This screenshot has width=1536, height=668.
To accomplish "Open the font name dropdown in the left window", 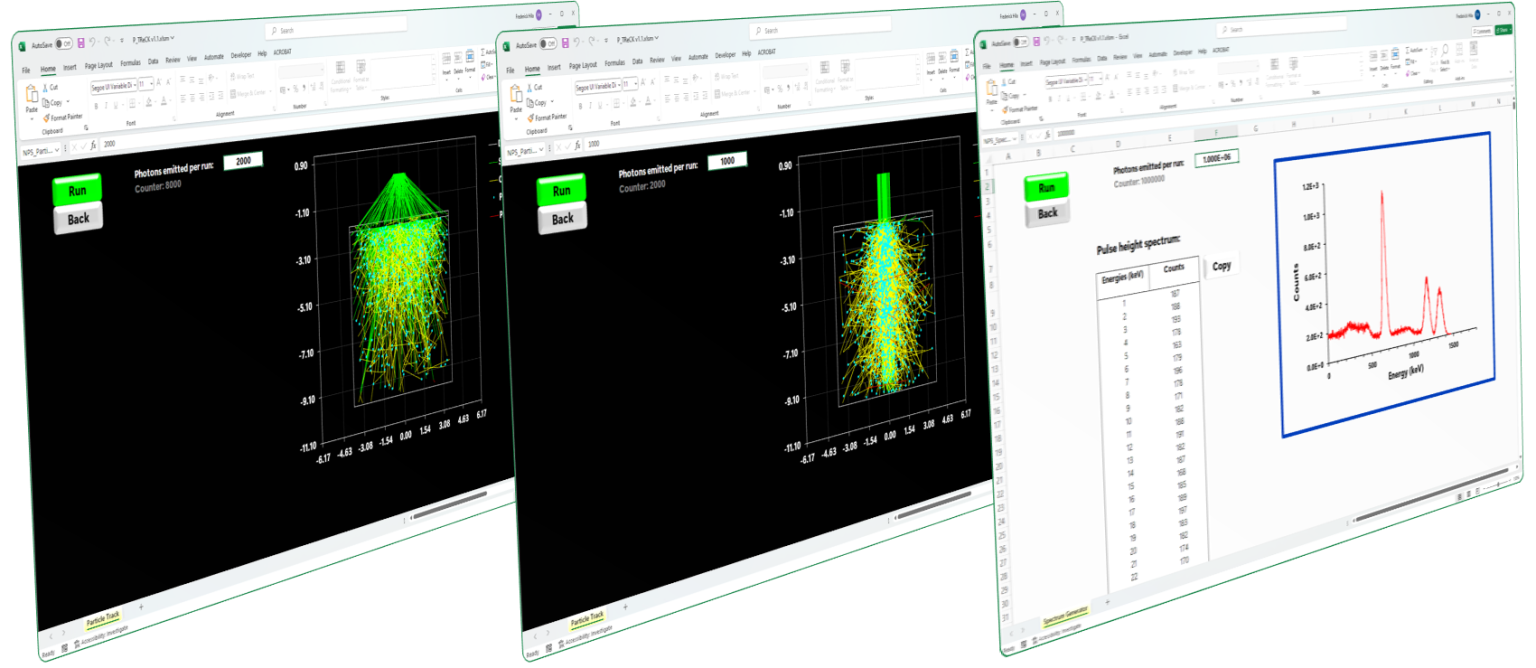I will tap(135, 85).
